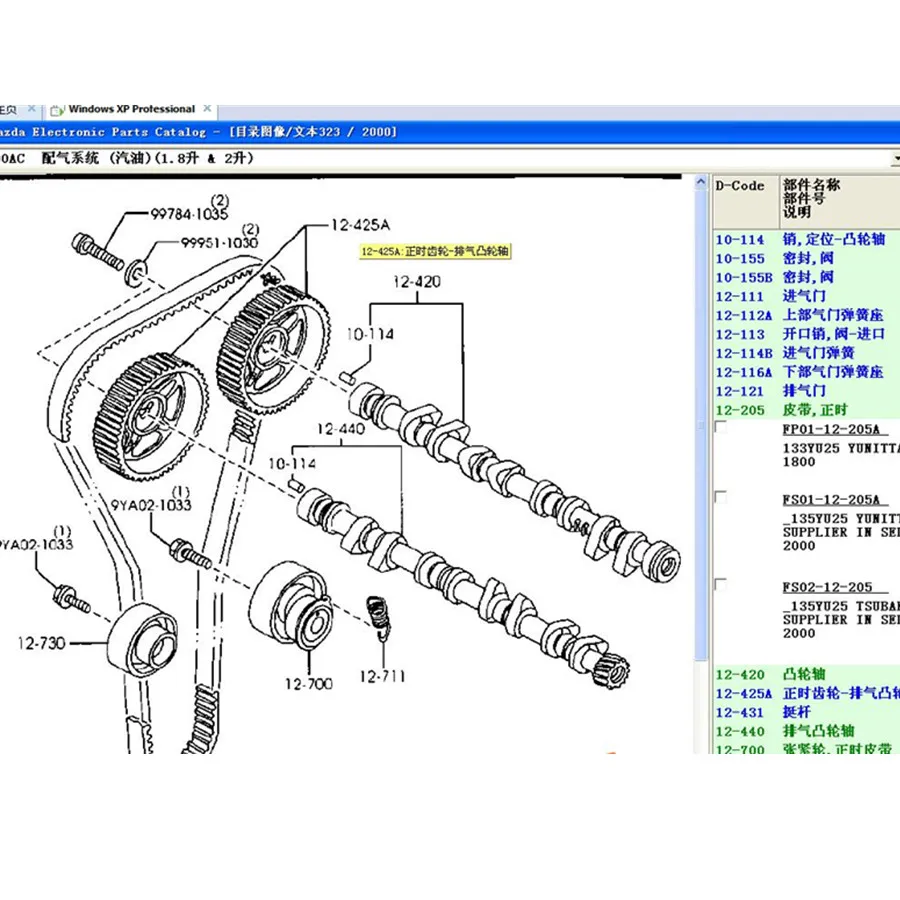Viewport: 900px width, 900px height.
Task: Click the 12-711 spring callout in diagram
Action: [x=385, y=676]
